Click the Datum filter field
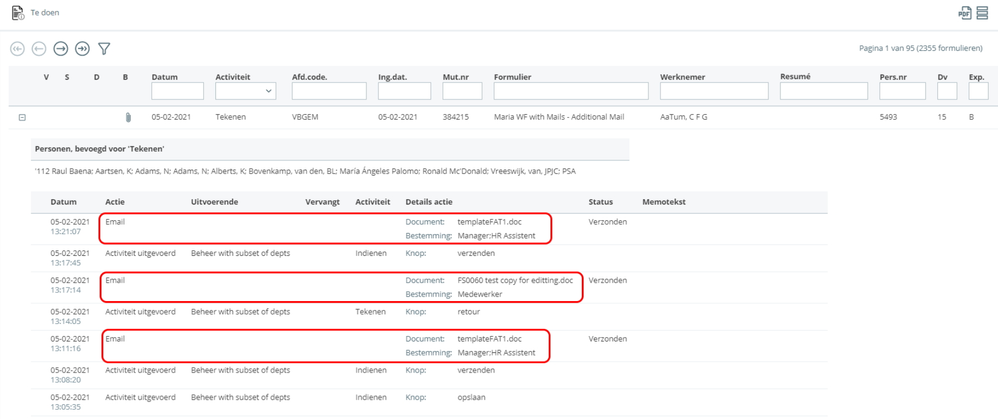Screen dimensions: 998x419 point(177,91)
